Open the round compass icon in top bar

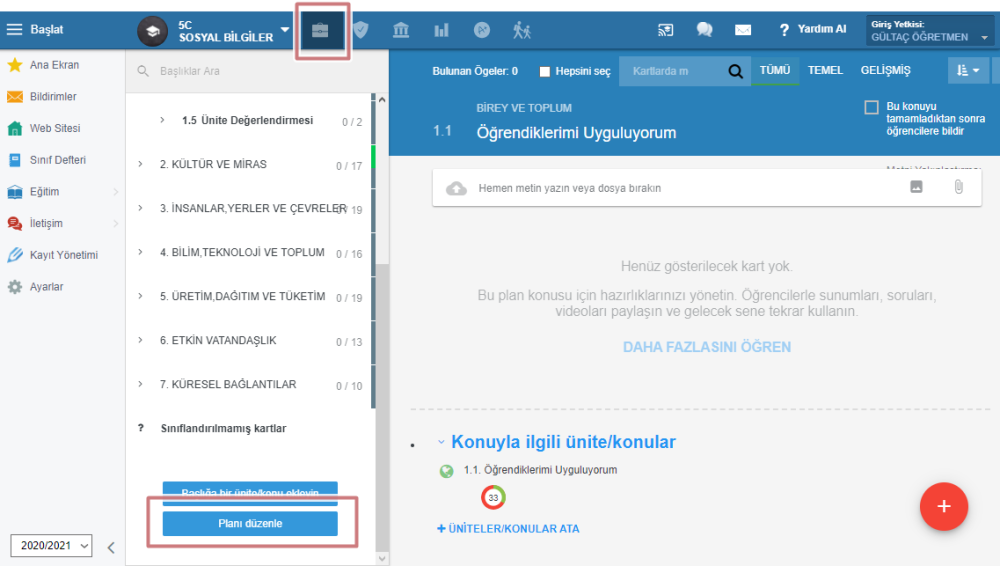pyautogui.click(x=482, y=29)
